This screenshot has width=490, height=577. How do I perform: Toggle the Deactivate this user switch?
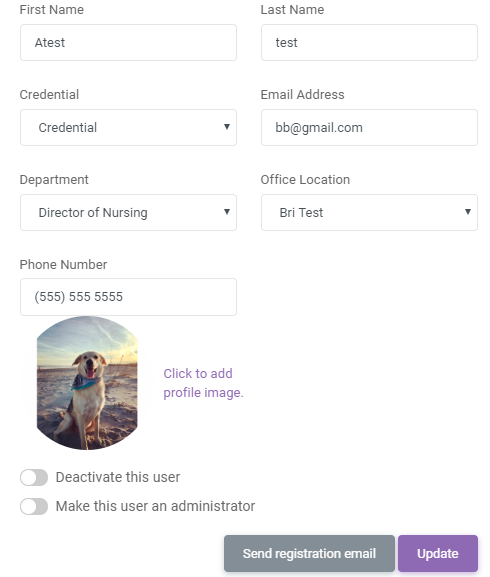point(34,477)
